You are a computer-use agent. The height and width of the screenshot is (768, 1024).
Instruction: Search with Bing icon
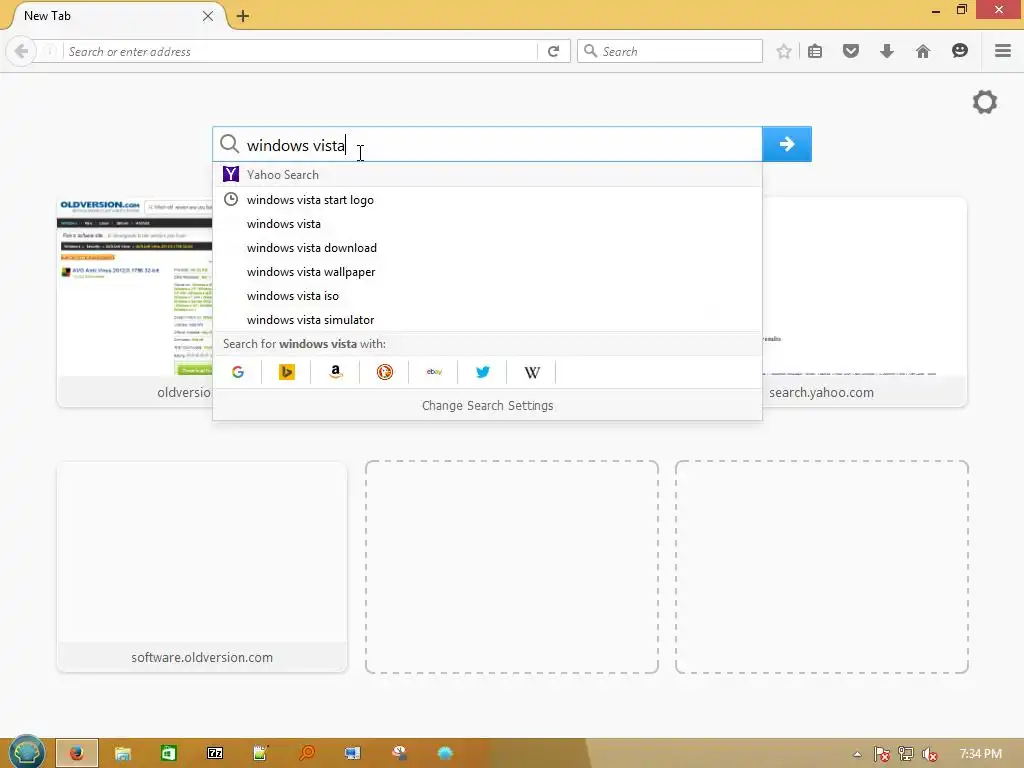click(x=287, y=372)
